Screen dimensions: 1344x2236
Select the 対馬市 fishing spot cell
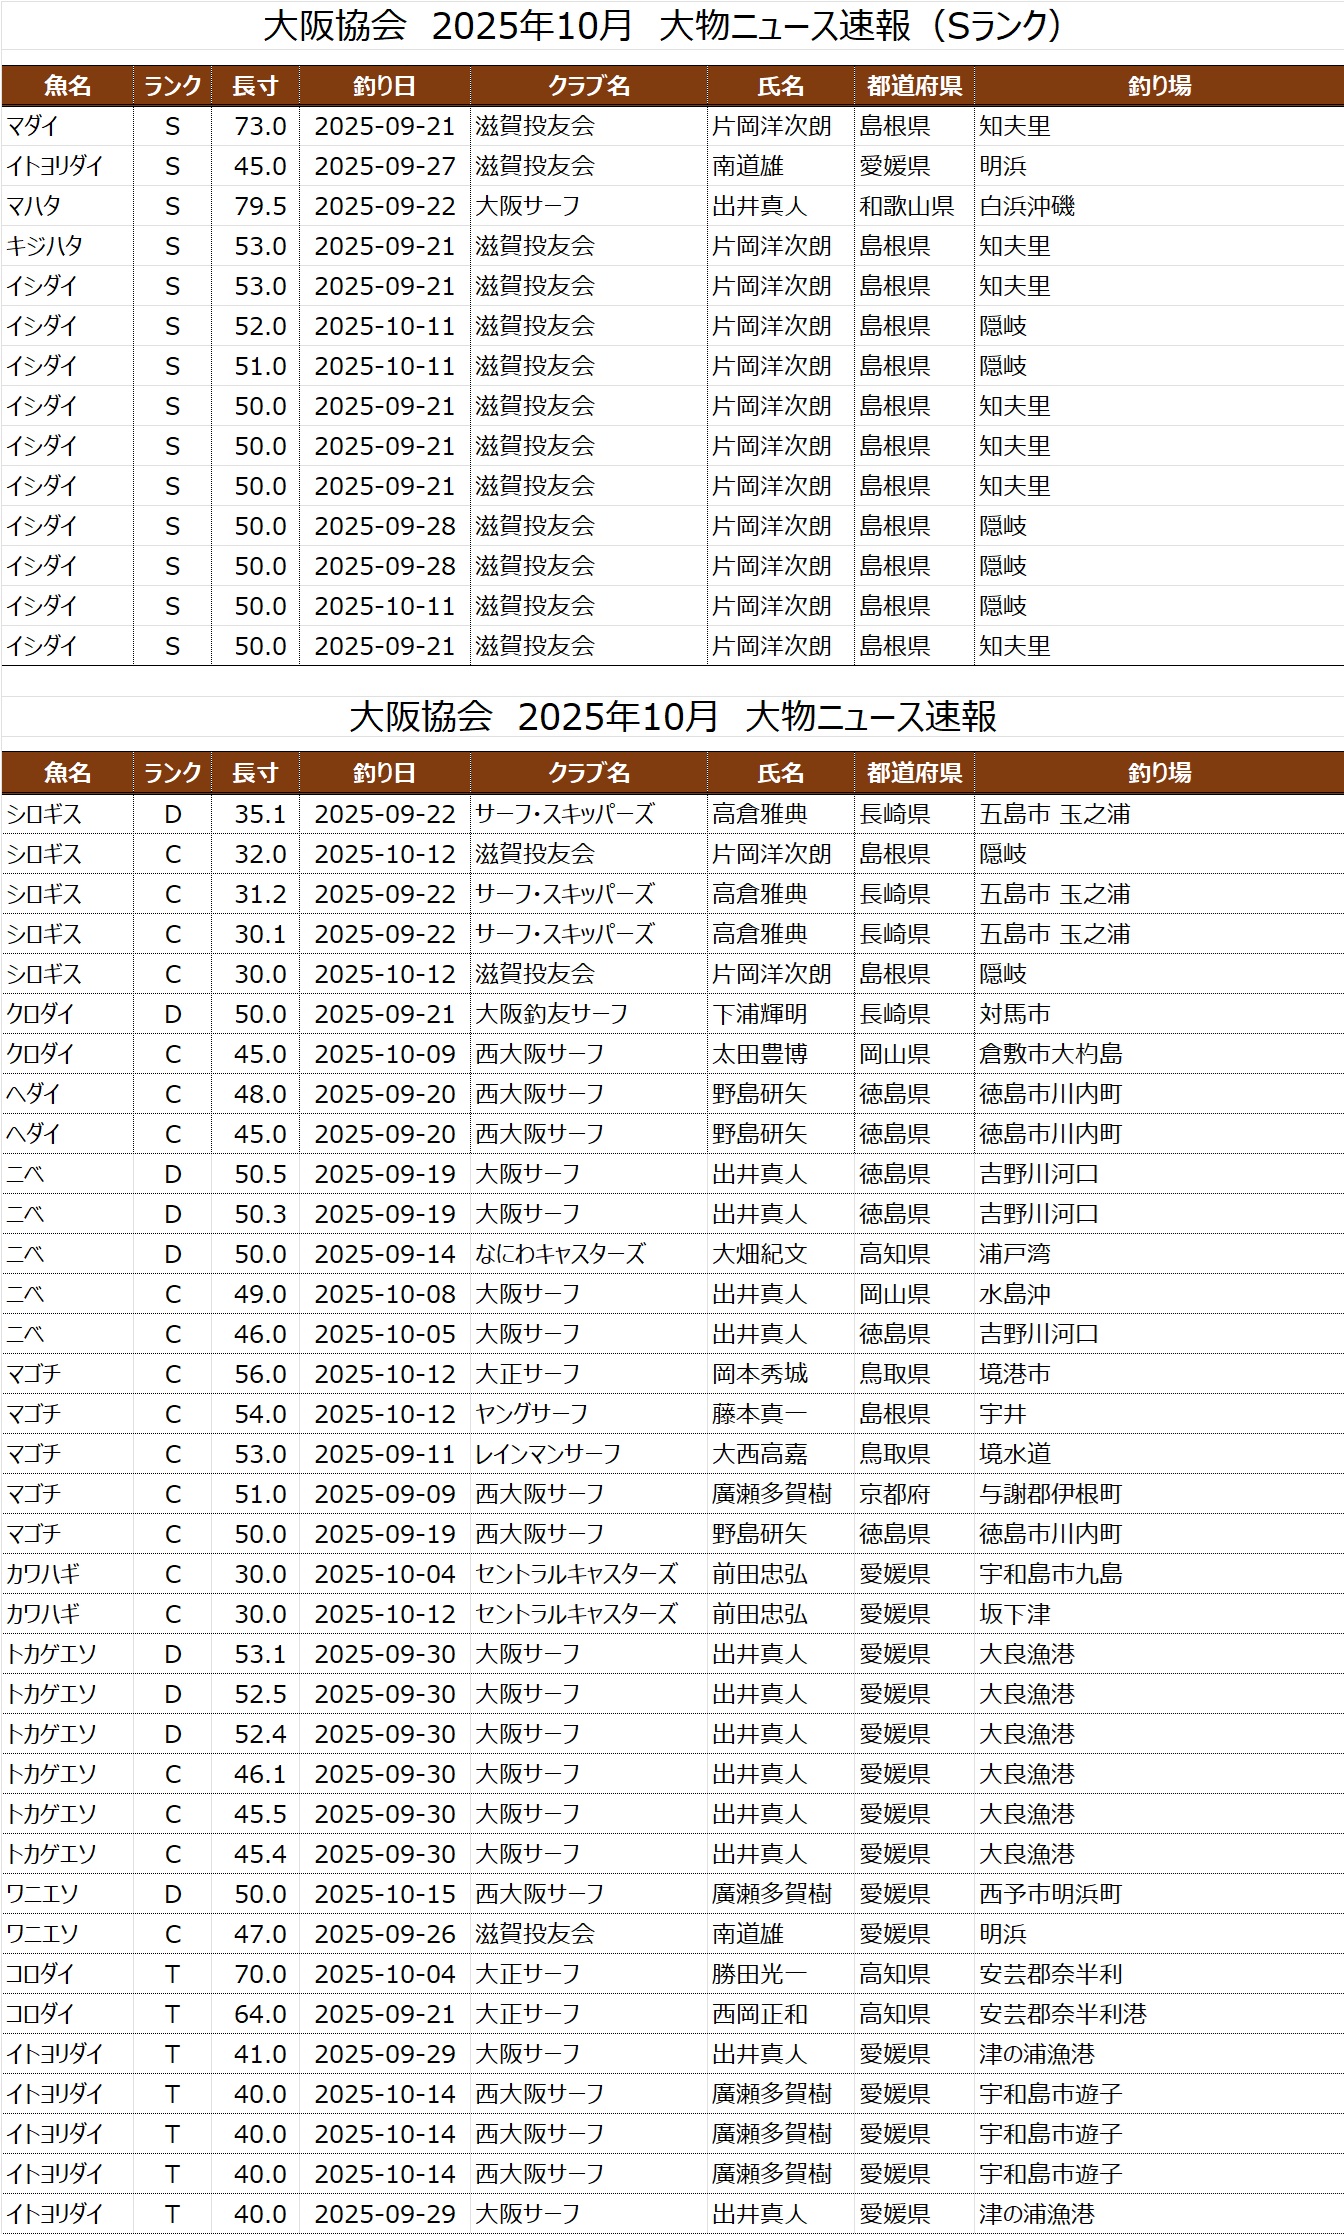pos(1014,1014)
